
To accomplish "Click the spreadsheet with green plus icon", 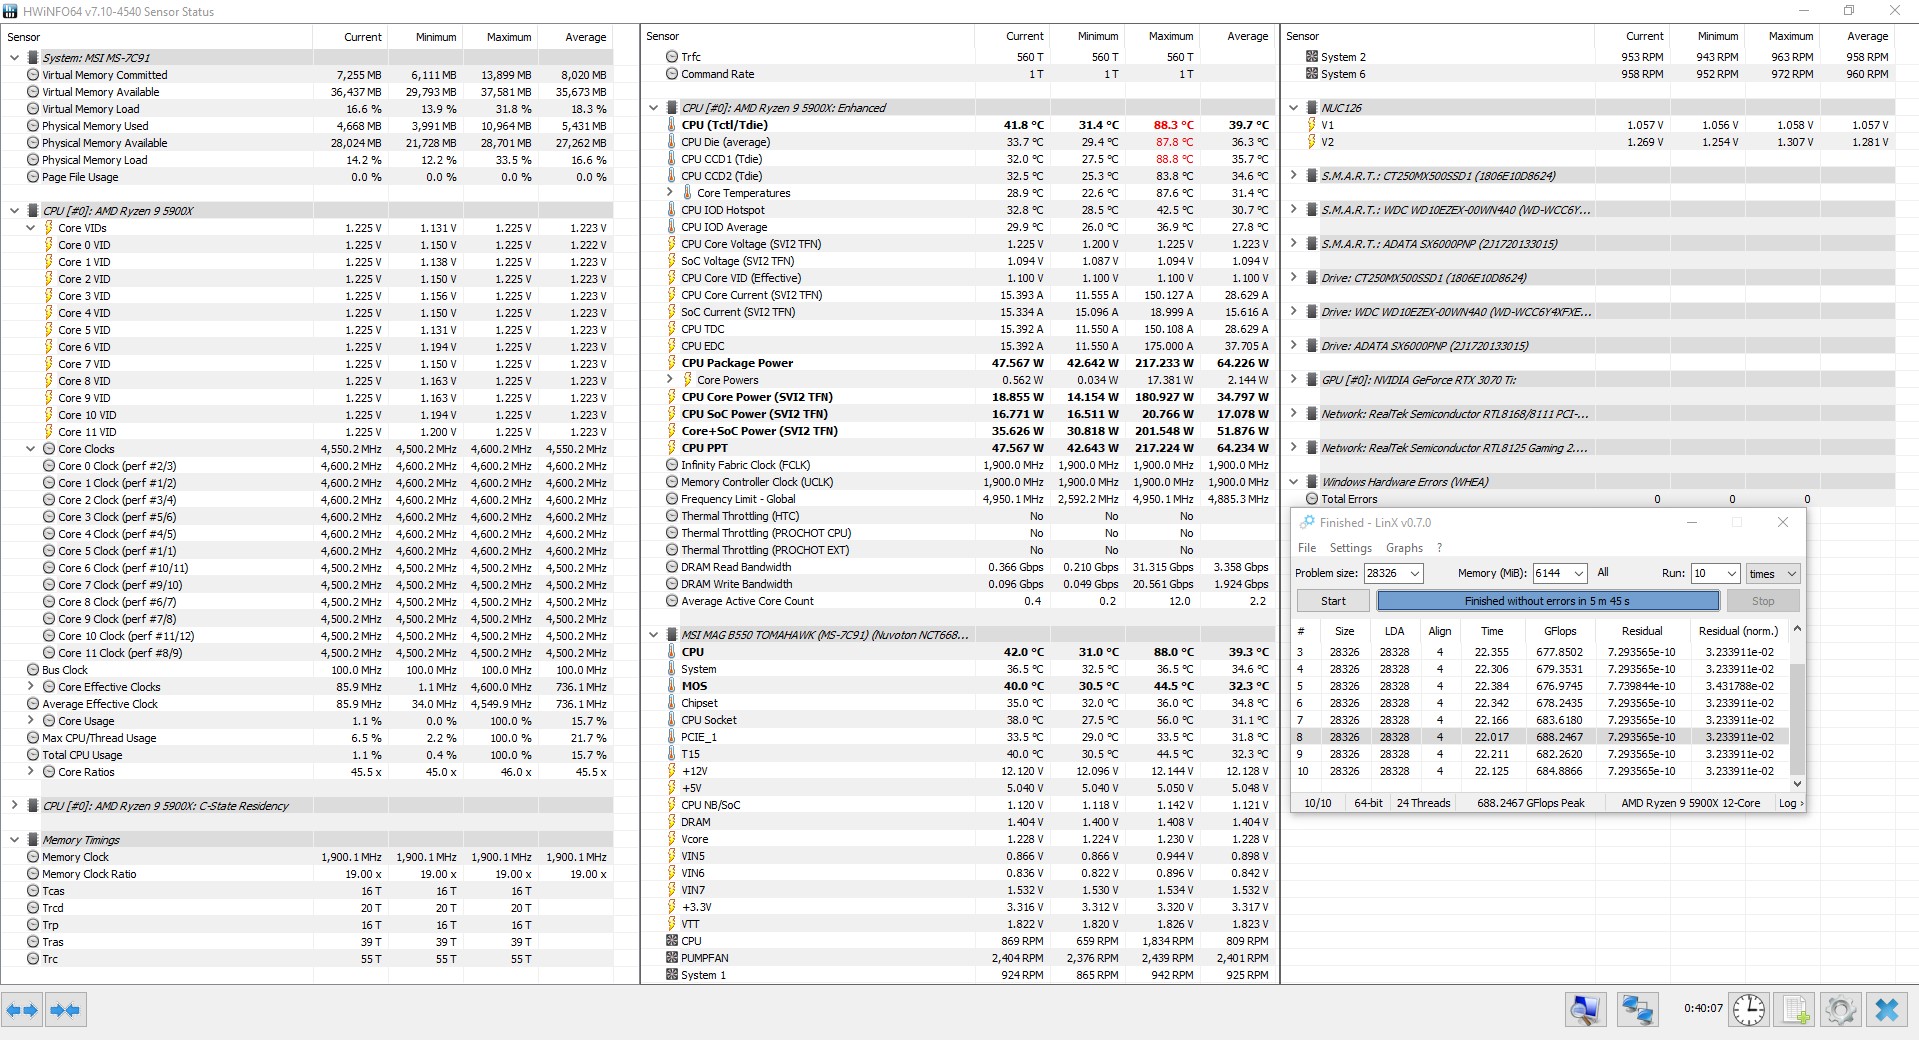I will pyautogui.click(x=1795, y=1010).
